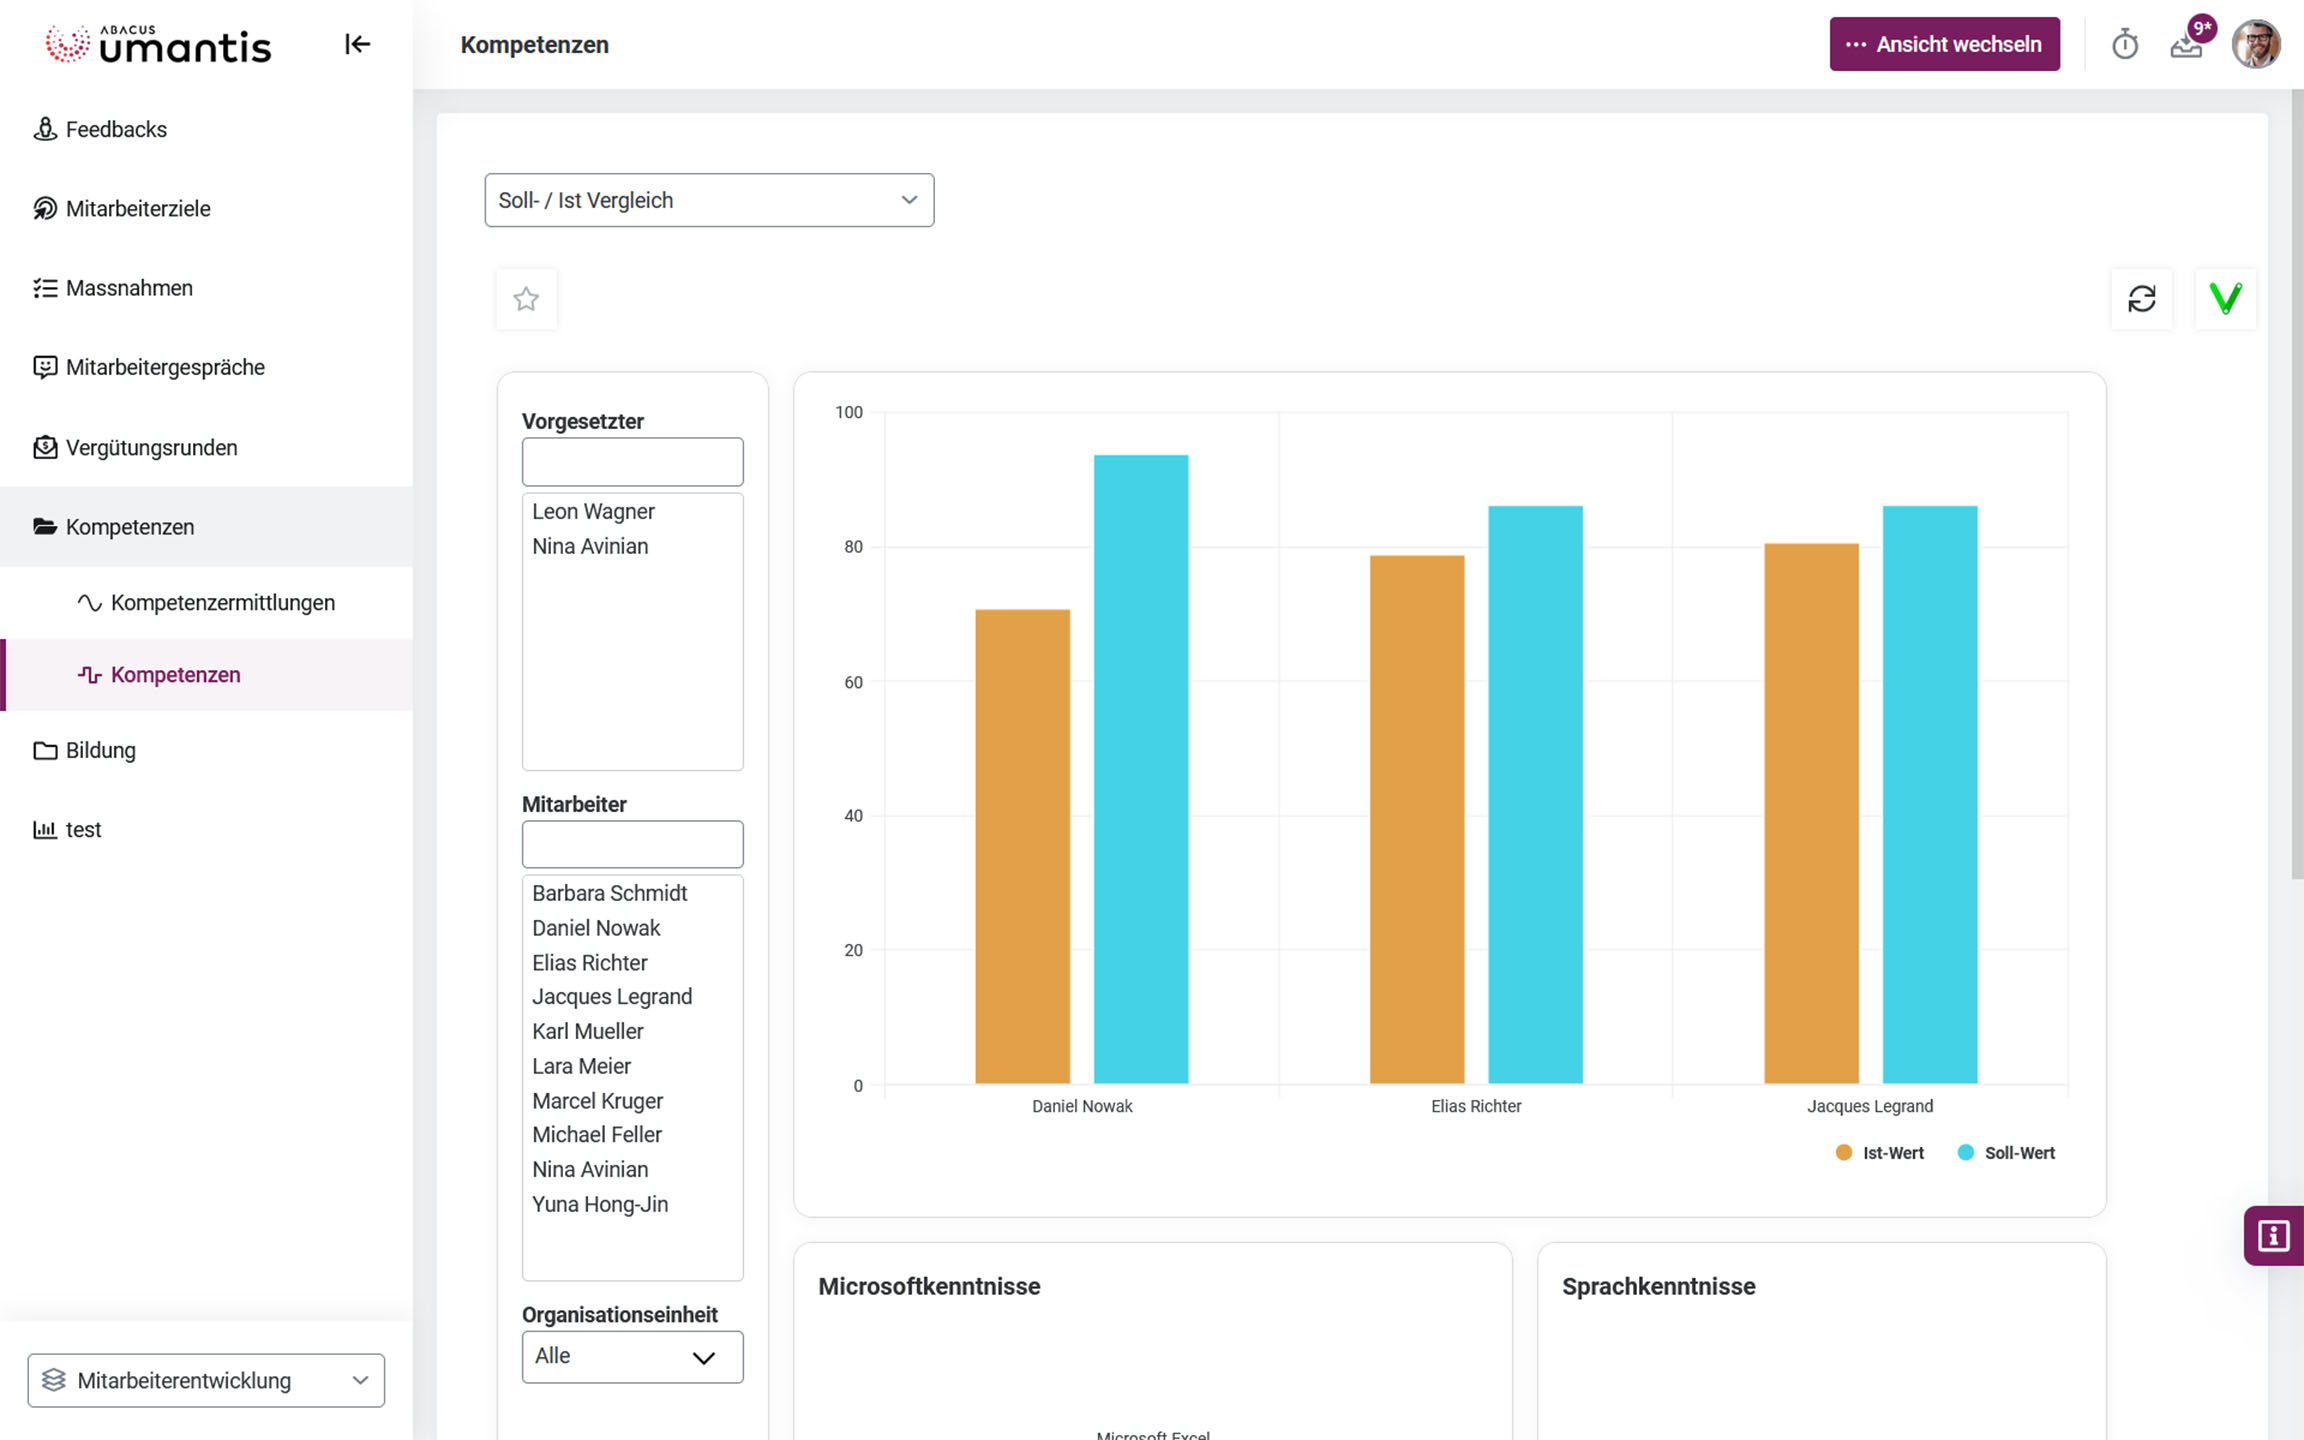The width and height of the screenshot is (2304, 1440).
Task: Open Kompetenzermittlungen submenu item
Action: (222, 603)
